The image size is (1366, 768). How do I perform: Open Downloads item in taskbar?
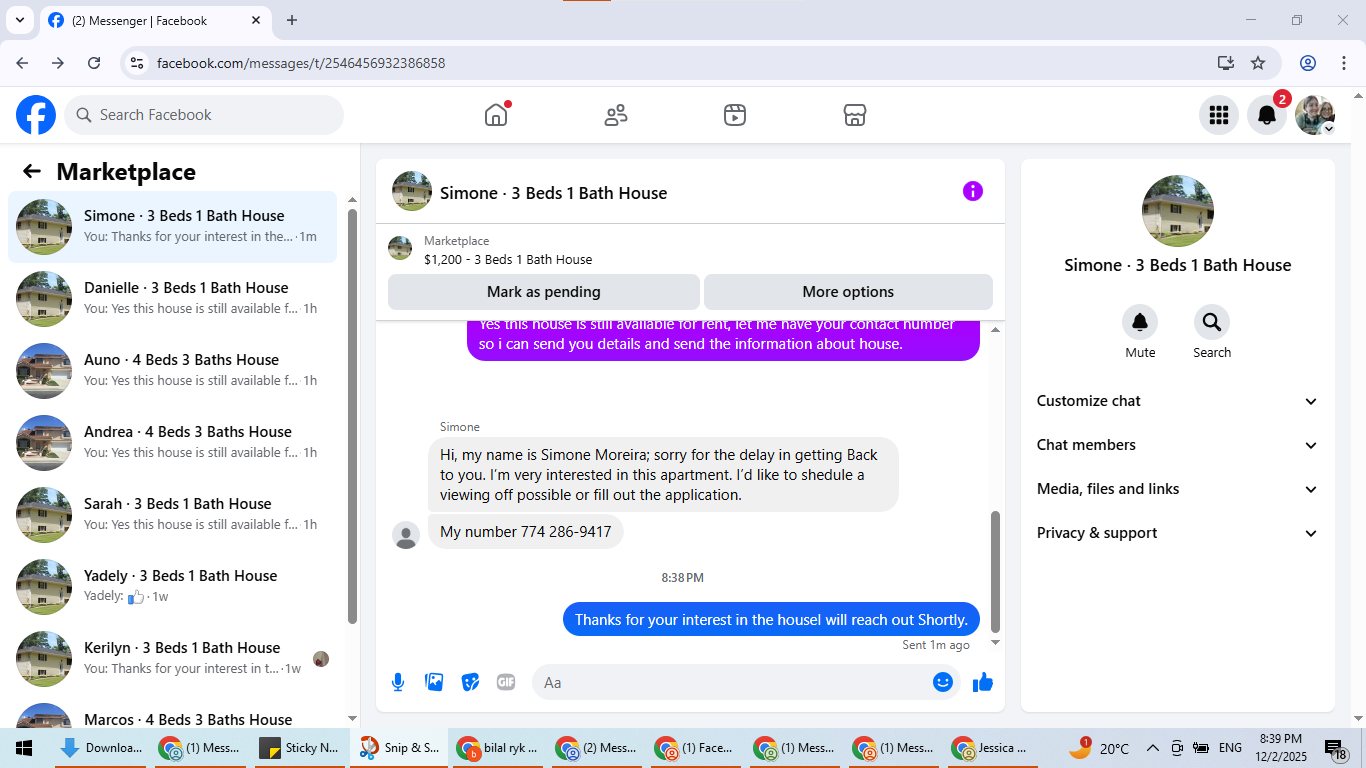101,748
